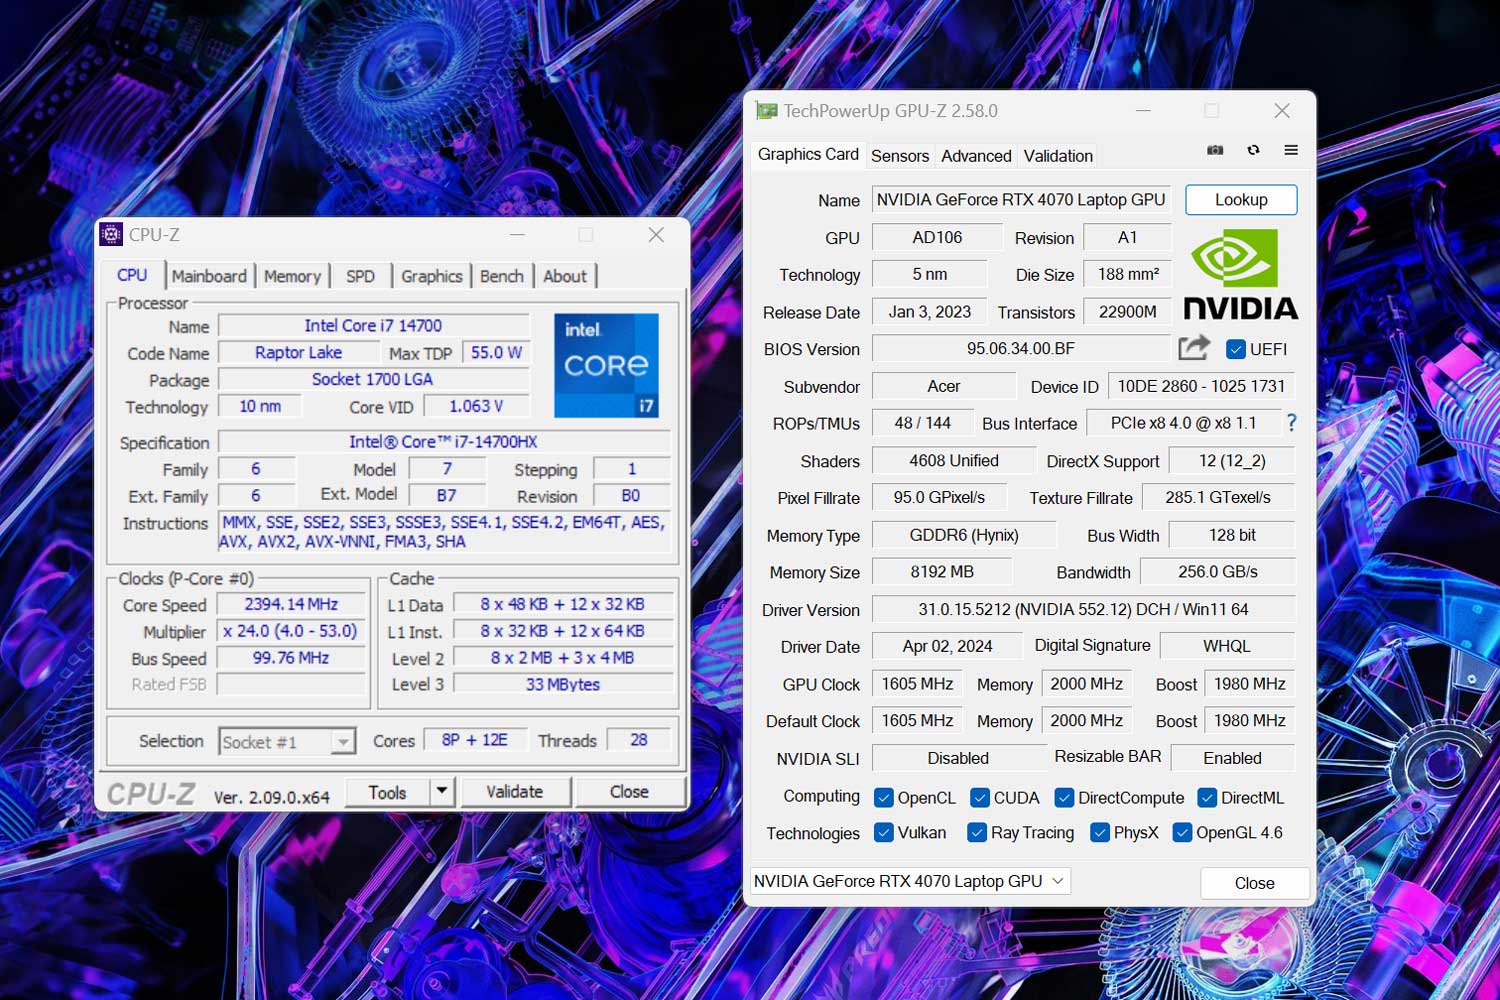Click the Package value Socket 1700 LGA
The width and height of the screenshot is (1500, 1000).
pos(373,380)
